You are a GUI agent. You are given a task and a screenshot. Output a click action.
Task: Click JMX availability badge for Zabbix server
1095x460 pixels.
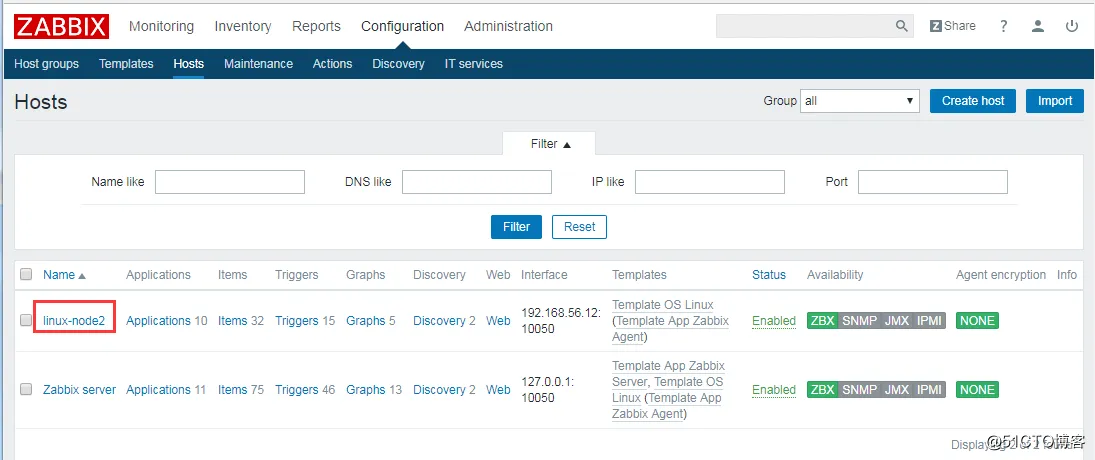897,389
